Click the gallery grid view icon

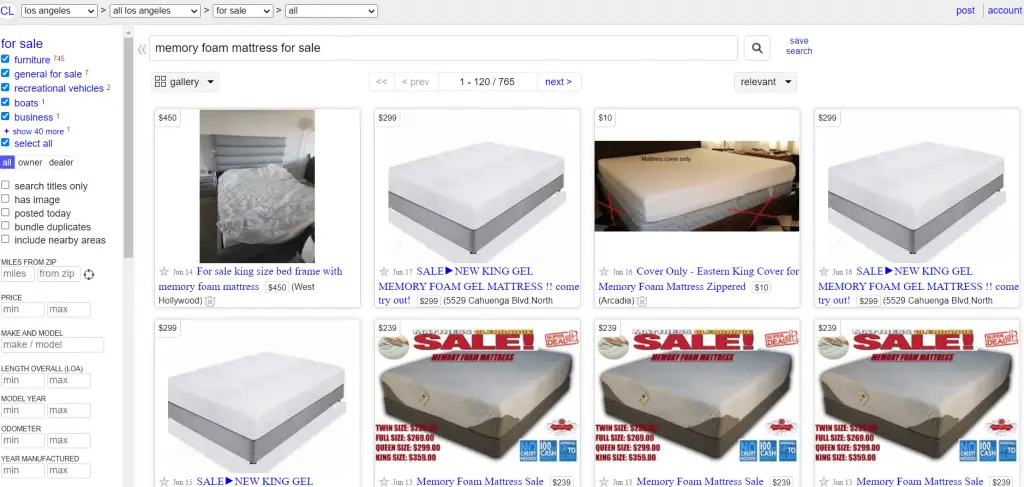pos(160,82)
